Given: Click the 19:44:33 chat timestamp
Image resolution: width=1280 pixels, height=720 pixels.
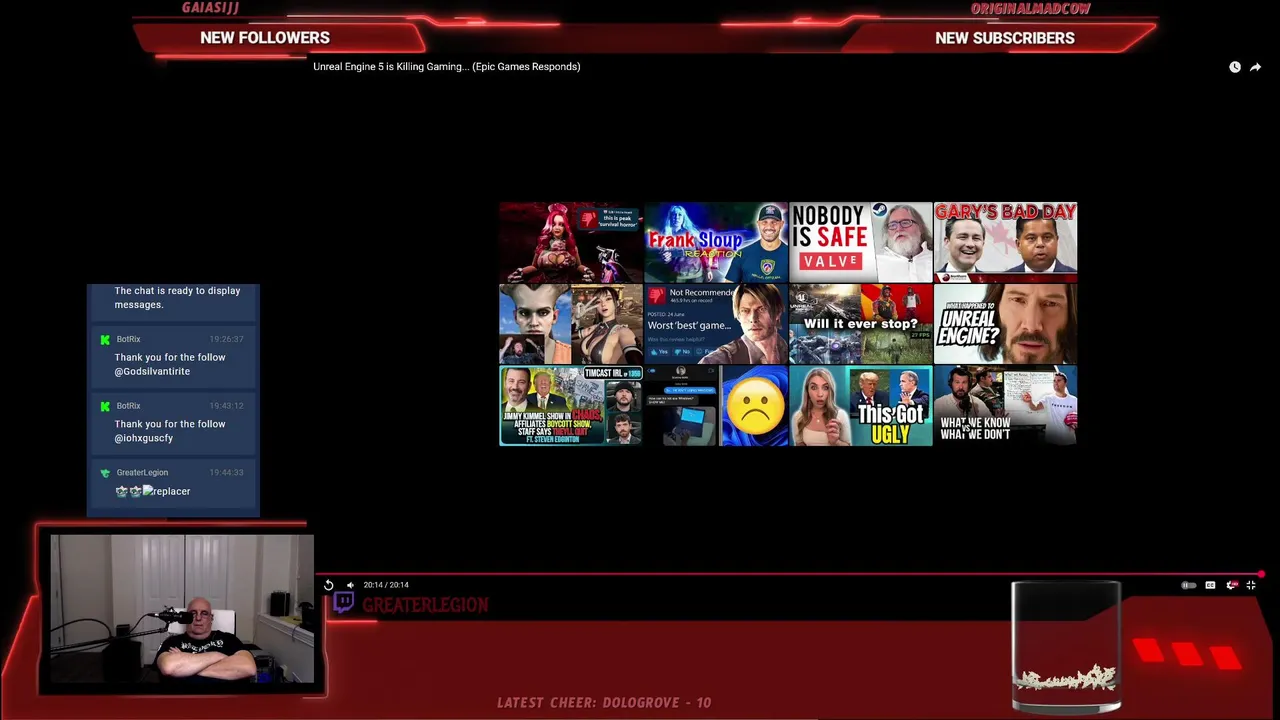Looking at the screenshot, I should pyautogui.click(x=226, y=473).
